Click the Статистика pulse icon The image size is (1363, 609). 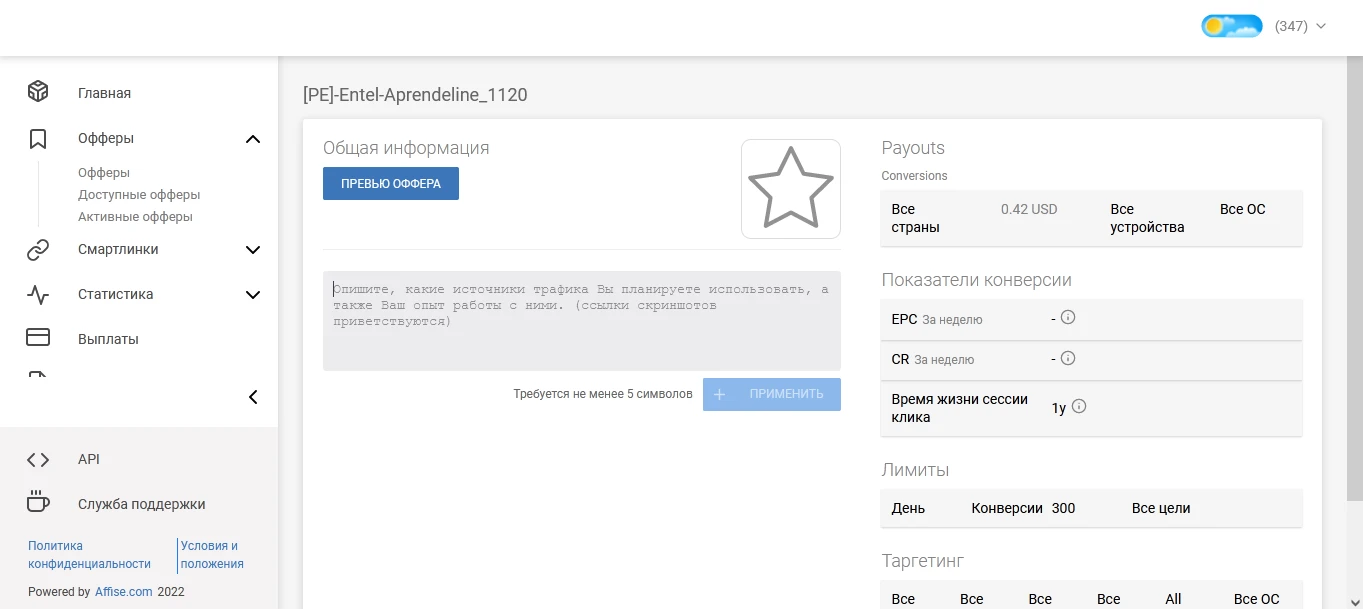pos(38,295)
